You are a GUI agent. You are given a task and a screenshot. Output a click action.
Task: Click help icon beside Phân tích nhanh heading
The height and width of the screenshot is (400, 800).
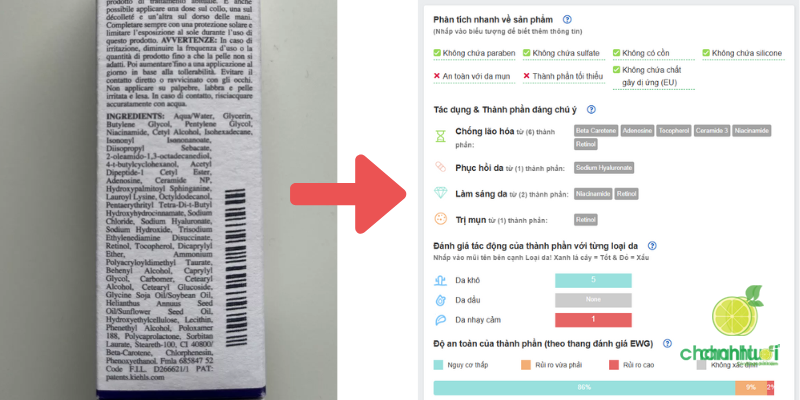tap(567, 20)
